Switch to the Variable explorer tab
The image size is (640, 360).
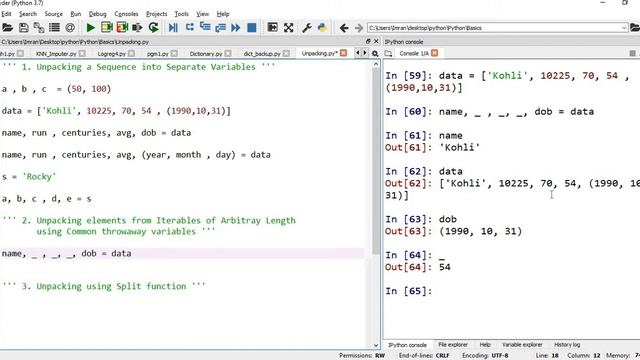click(x=522, y=345)
